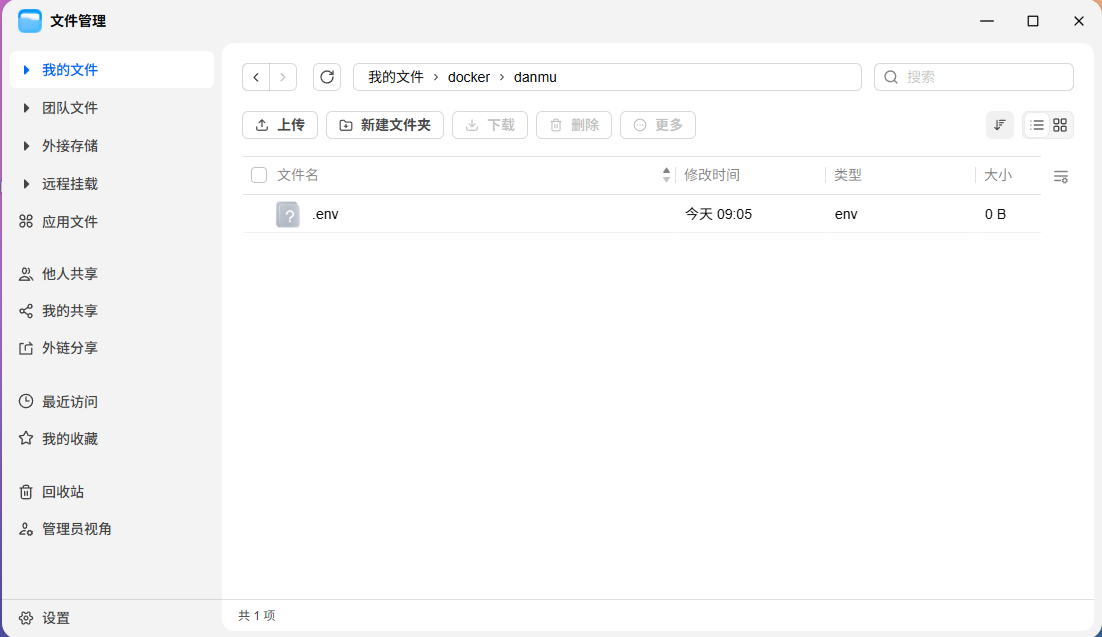This screenshot has width=1102, height=637.
Task: Click the 删除 delete button
Action: [573, 125]
